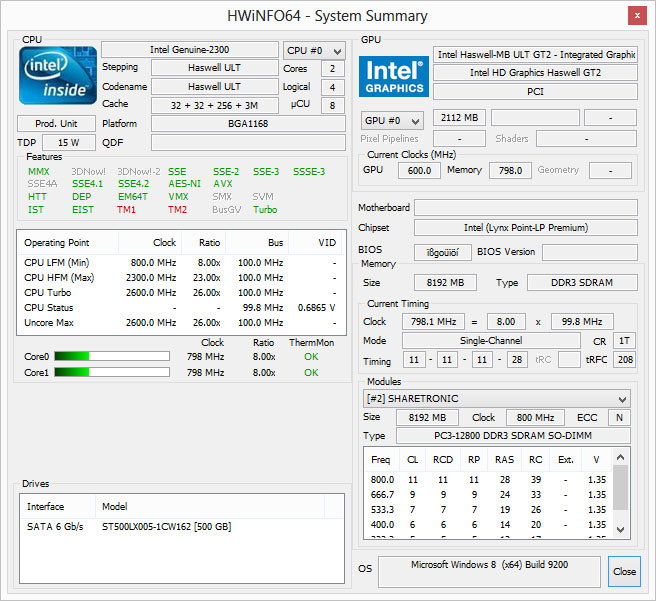656x601 pixels.
Task: Select the 666.7 frequency timing row
Action: pyautogui.click(x=488, y=495)
